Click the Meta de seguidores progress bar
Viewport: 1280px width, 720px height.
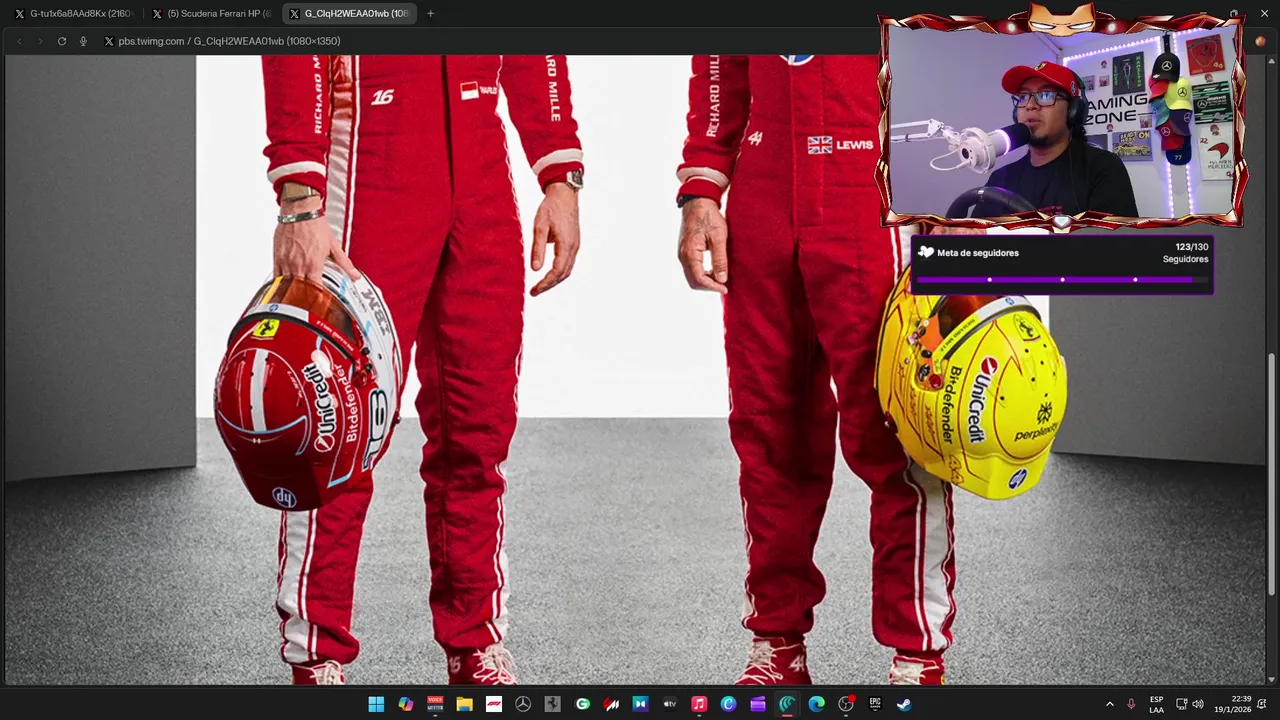1062,280
